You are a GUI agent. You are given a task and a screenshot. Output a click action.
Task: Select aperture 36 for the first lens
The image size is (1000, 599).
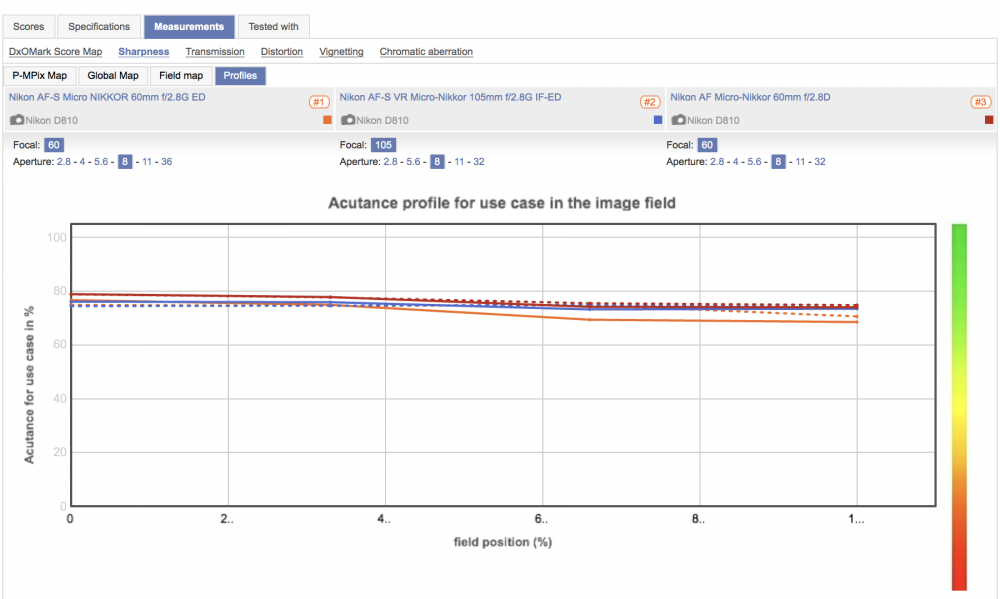pos(166,162)
